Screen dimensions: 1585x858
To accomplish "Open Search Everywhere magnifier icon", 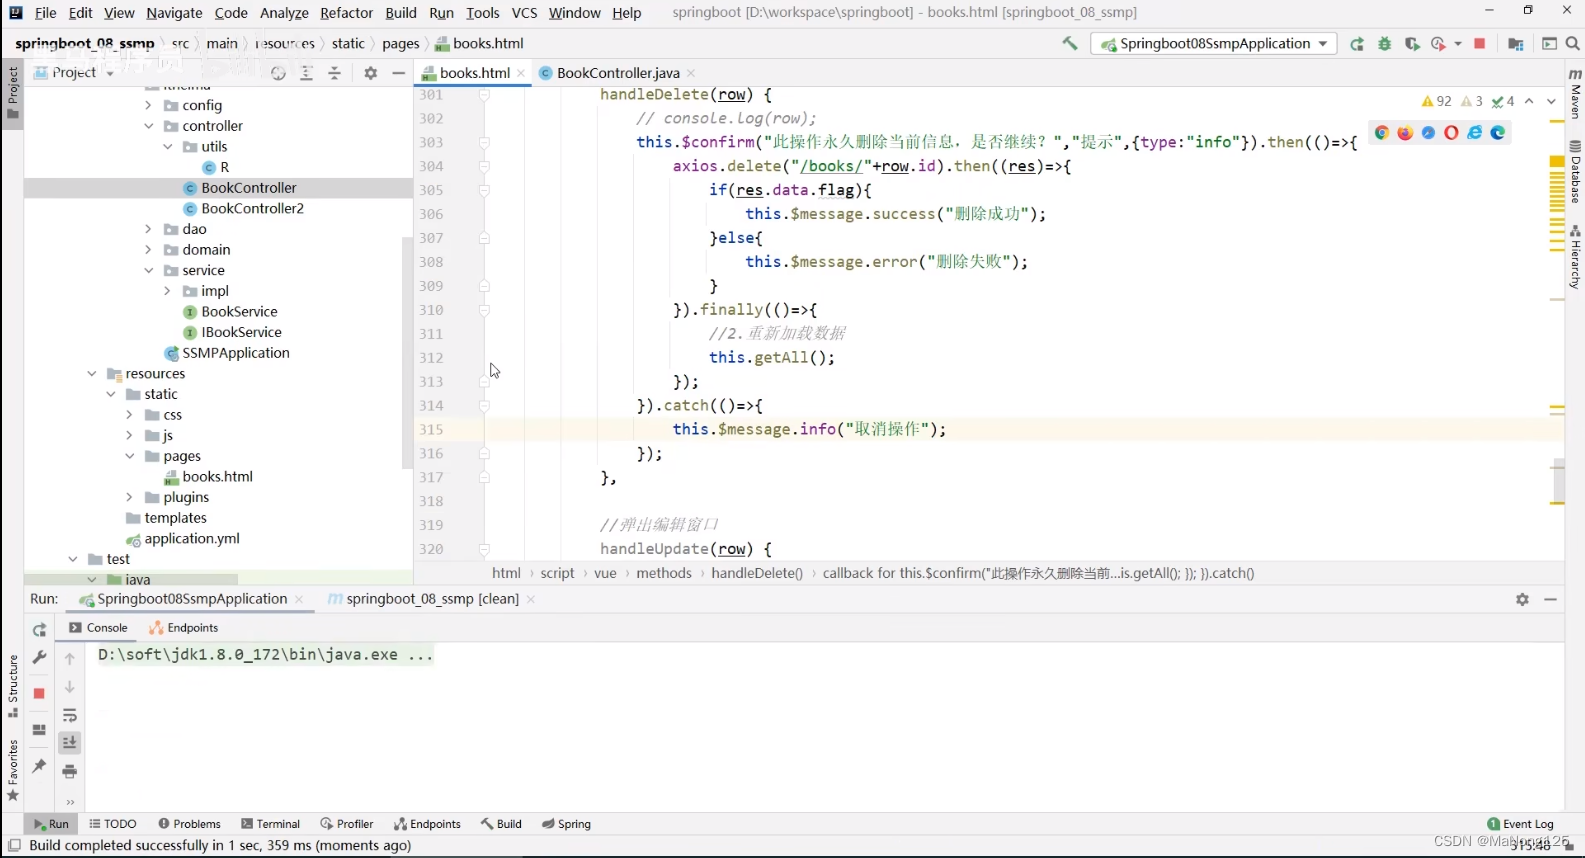I will (x=1573, y=44).
